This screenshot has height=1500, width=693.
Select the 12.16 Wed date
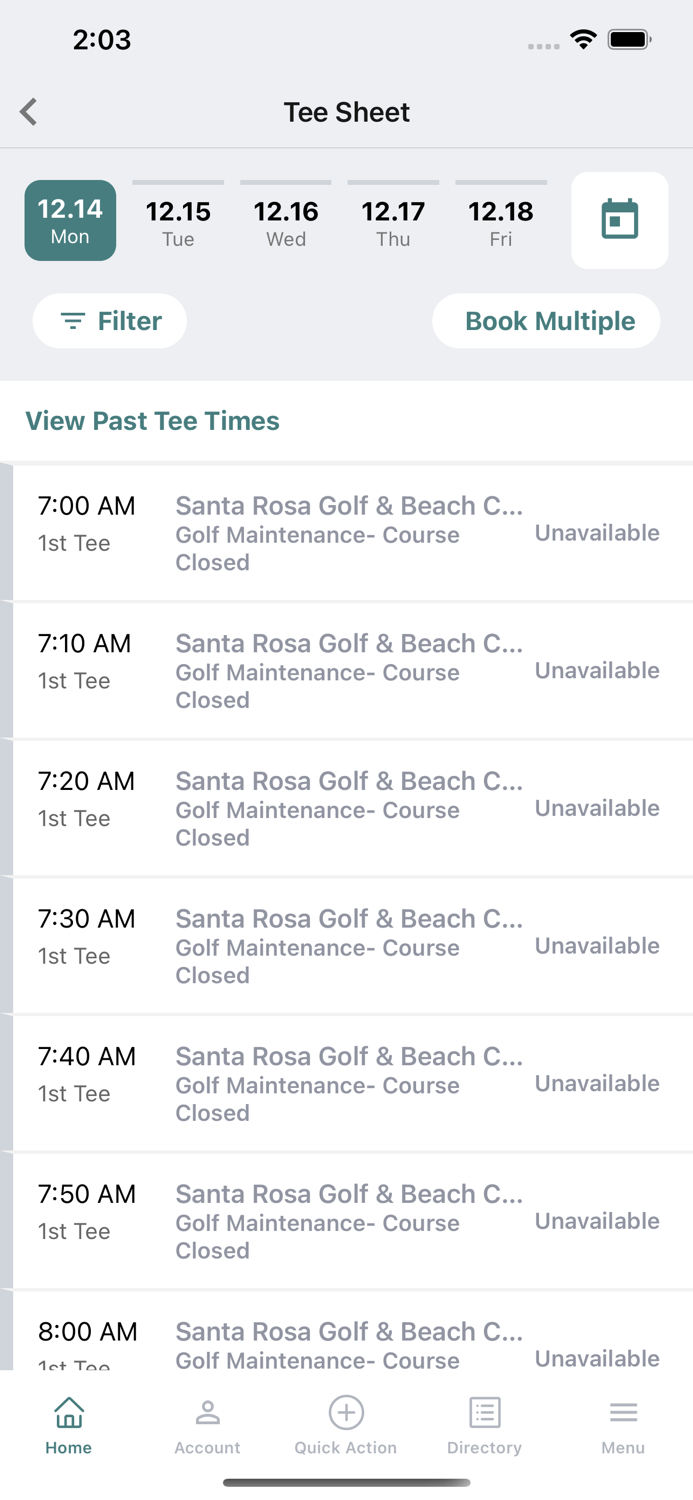(286, 220)
